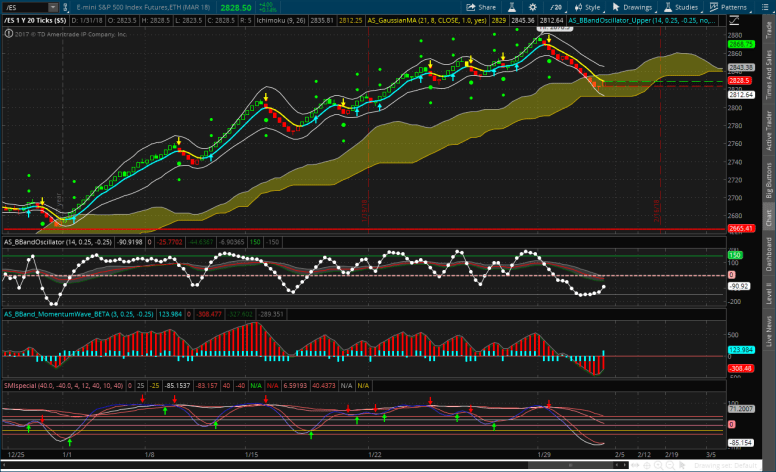Open the Dashboard sidebar tab

768,252
